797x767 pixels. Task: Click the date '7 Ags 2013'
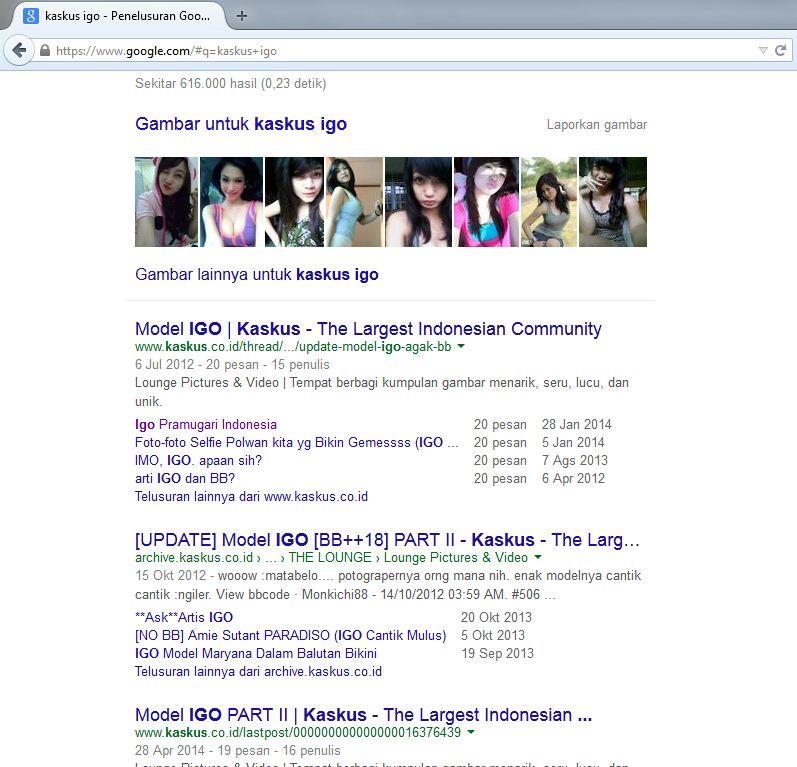574,461
